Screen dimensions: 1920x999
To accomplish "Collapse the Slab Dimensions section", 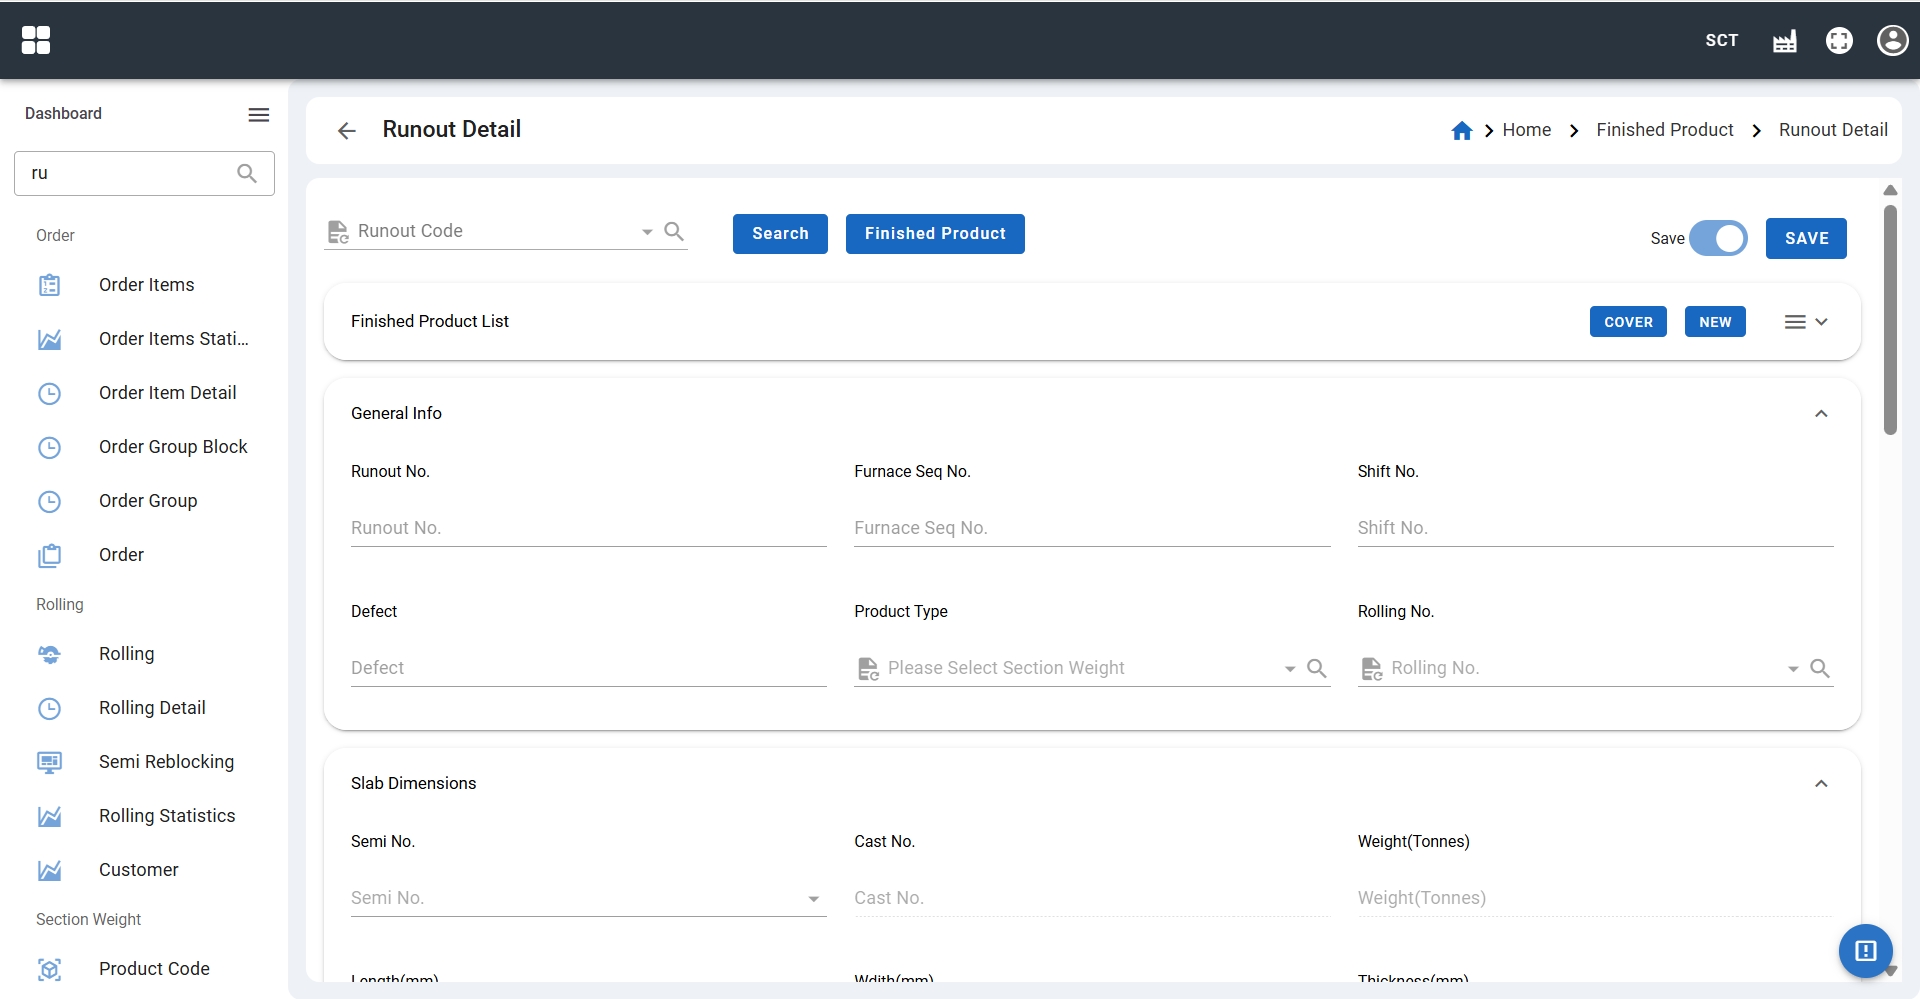I will pyautogui.click(x=1821, y=784).
